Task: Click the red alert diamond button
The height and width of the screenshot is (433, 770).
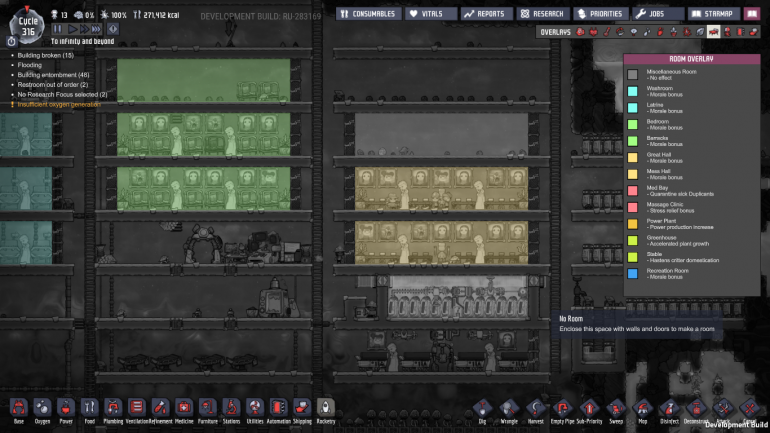Action: point(112,29)
